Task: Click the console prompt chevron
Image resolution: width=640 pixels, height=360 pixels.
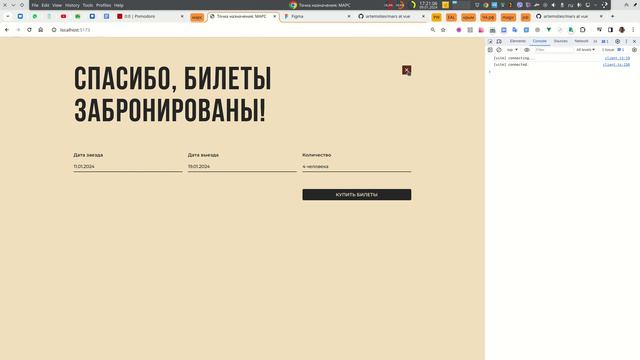Action: click(x=490, y=71)
